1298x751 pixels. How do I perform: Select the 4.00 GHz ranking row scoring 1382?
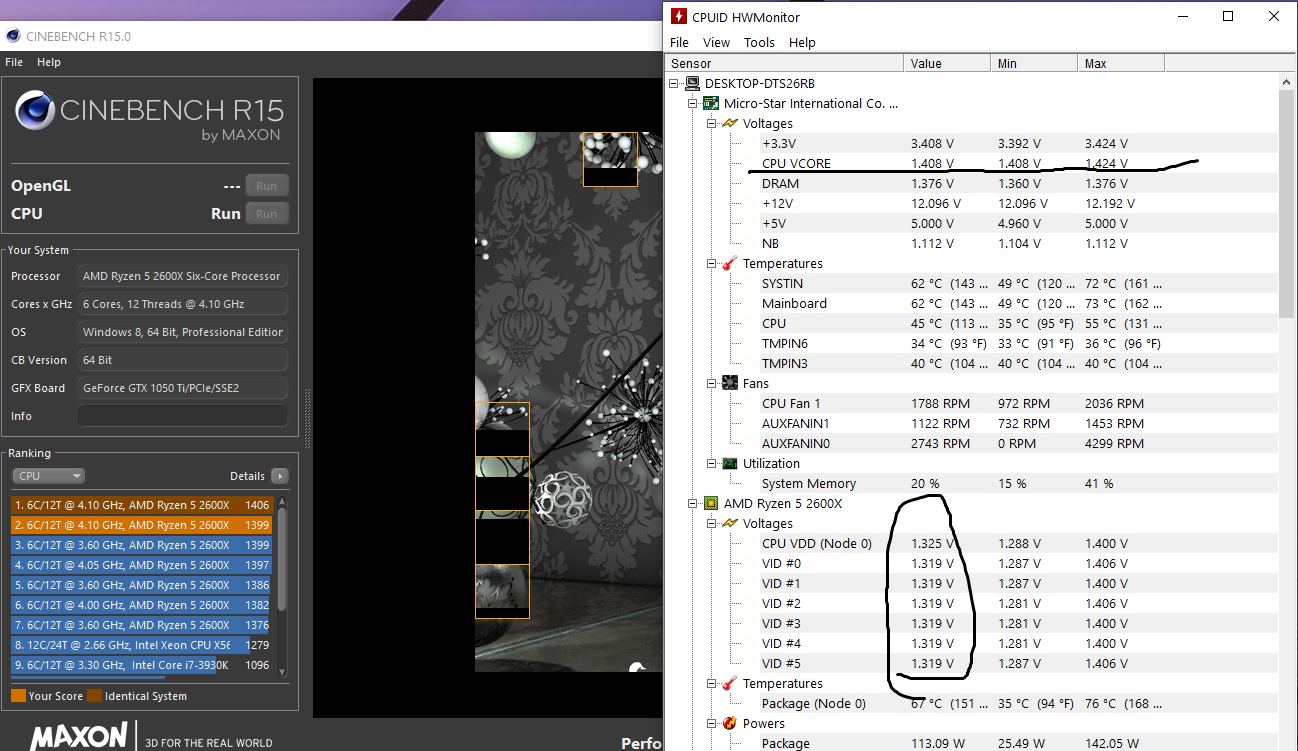142,605
